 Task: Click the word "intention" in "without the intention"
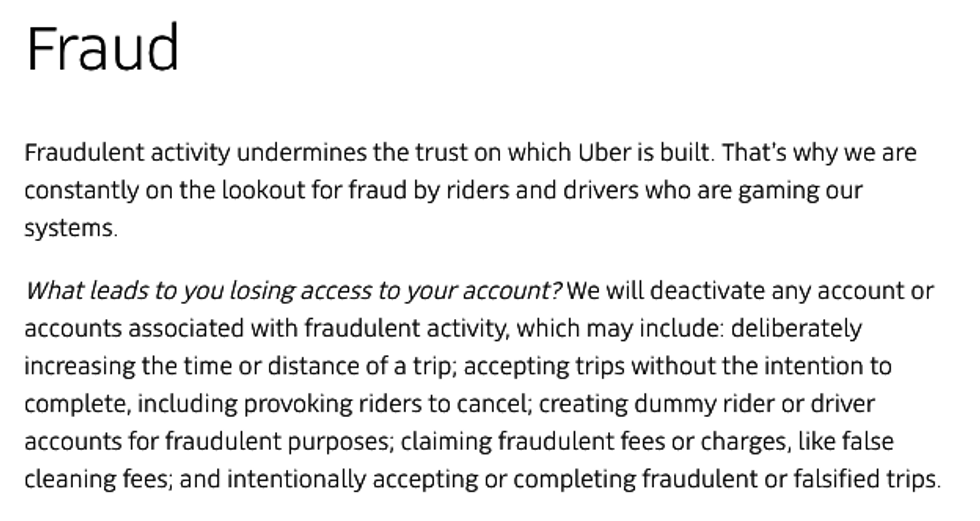click(805, 366)
